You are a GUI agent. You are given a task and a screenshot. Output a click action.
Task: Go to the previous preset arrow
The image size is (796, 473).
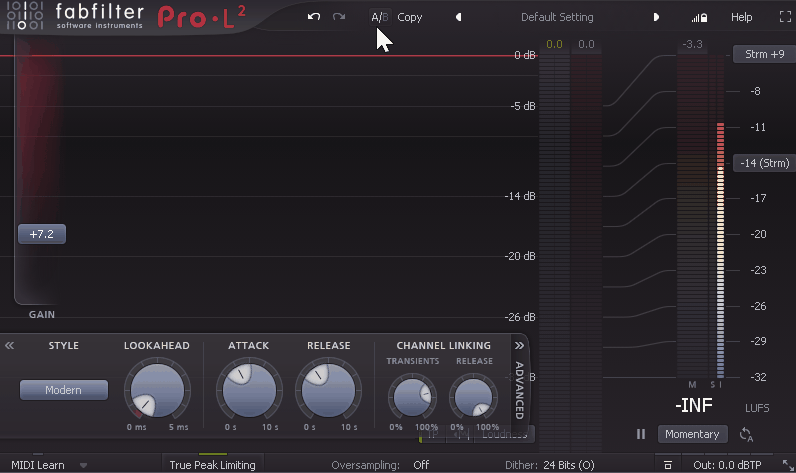[x=458, y=17]
